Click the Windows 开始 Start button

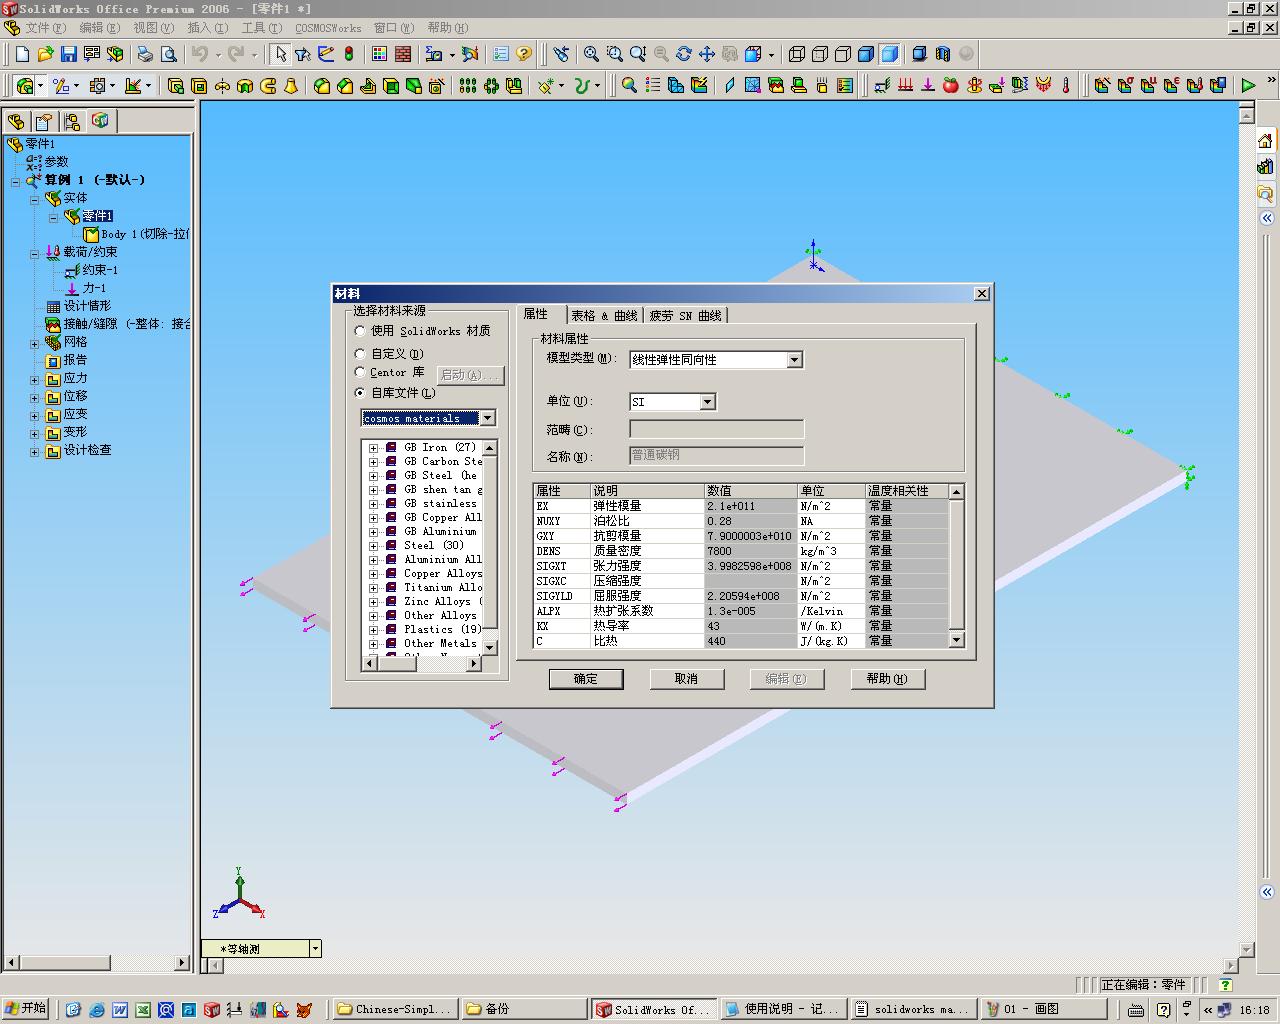point(27,1009)
